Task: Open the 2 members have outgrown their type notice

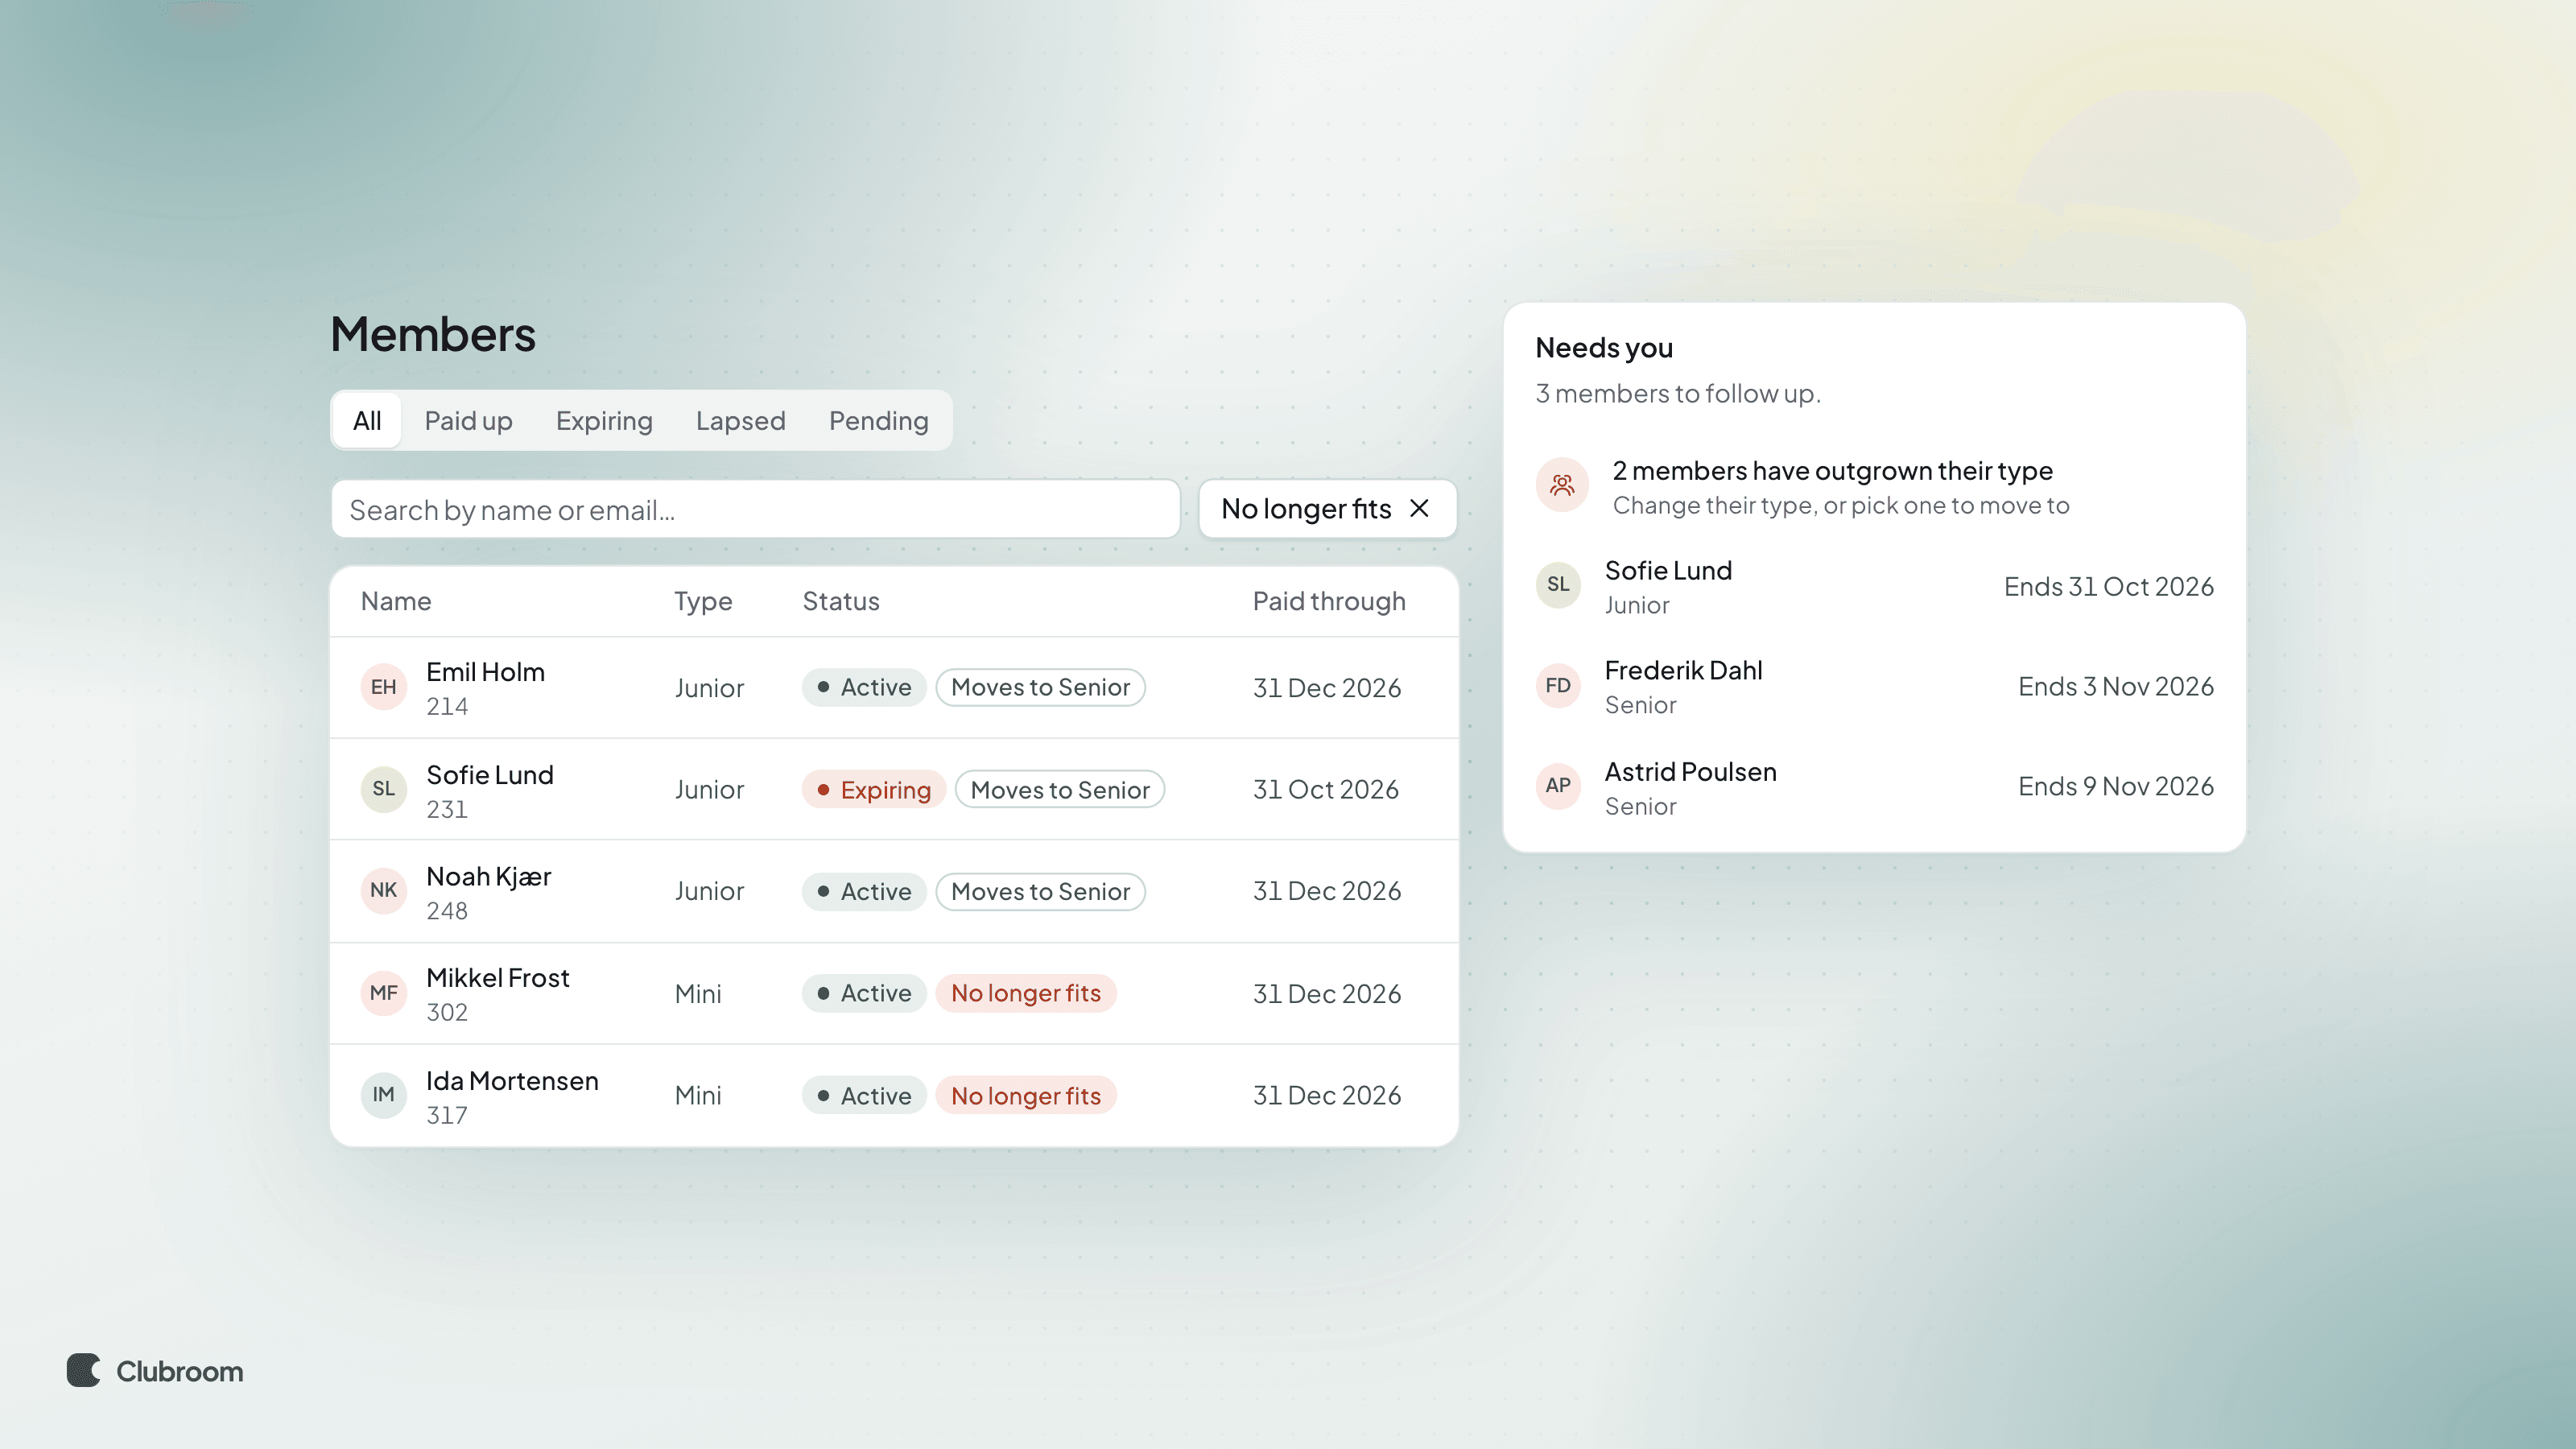Action: (x=1874, y=487)
